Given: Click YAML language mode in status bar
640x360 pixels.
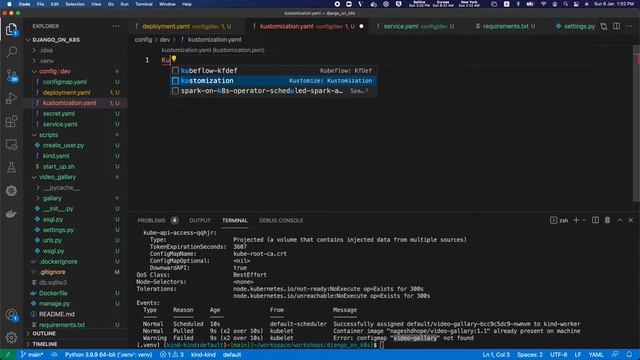Looking at the screenshot, I should (596, 354).
